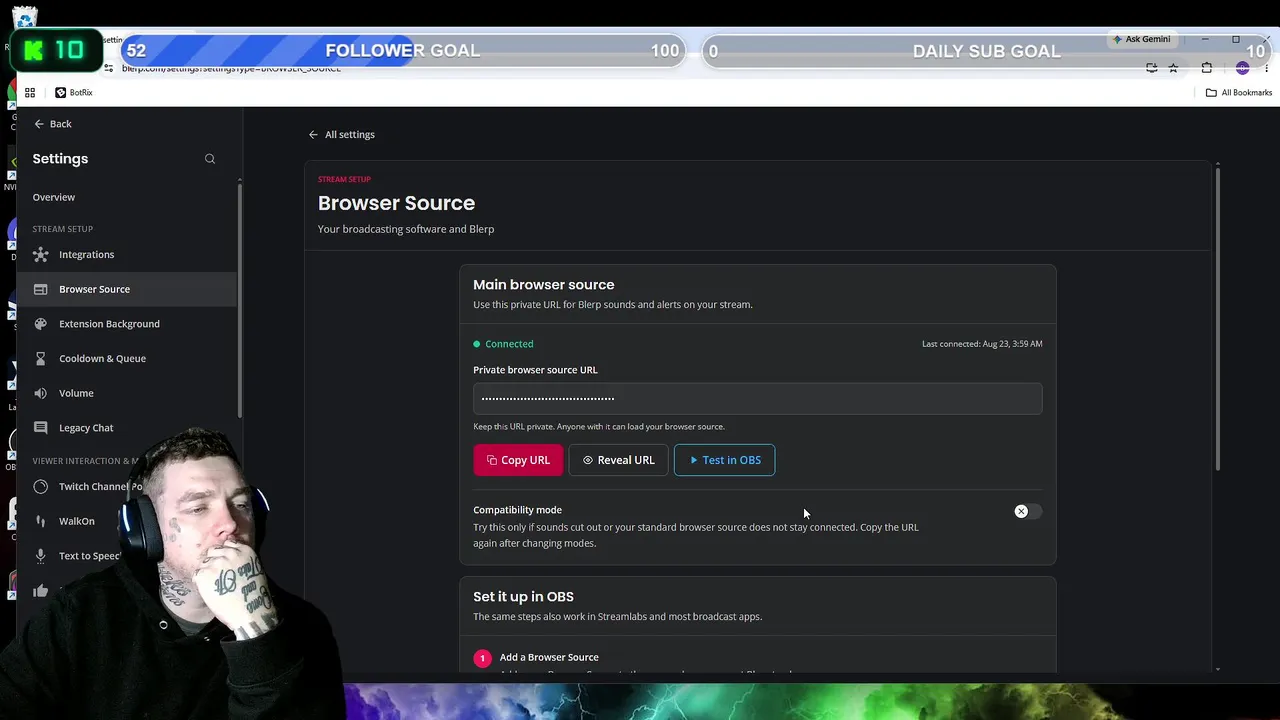Open the Integrations settings page
The width and height of the screenshot is (1280, 720).
(127, 255)
